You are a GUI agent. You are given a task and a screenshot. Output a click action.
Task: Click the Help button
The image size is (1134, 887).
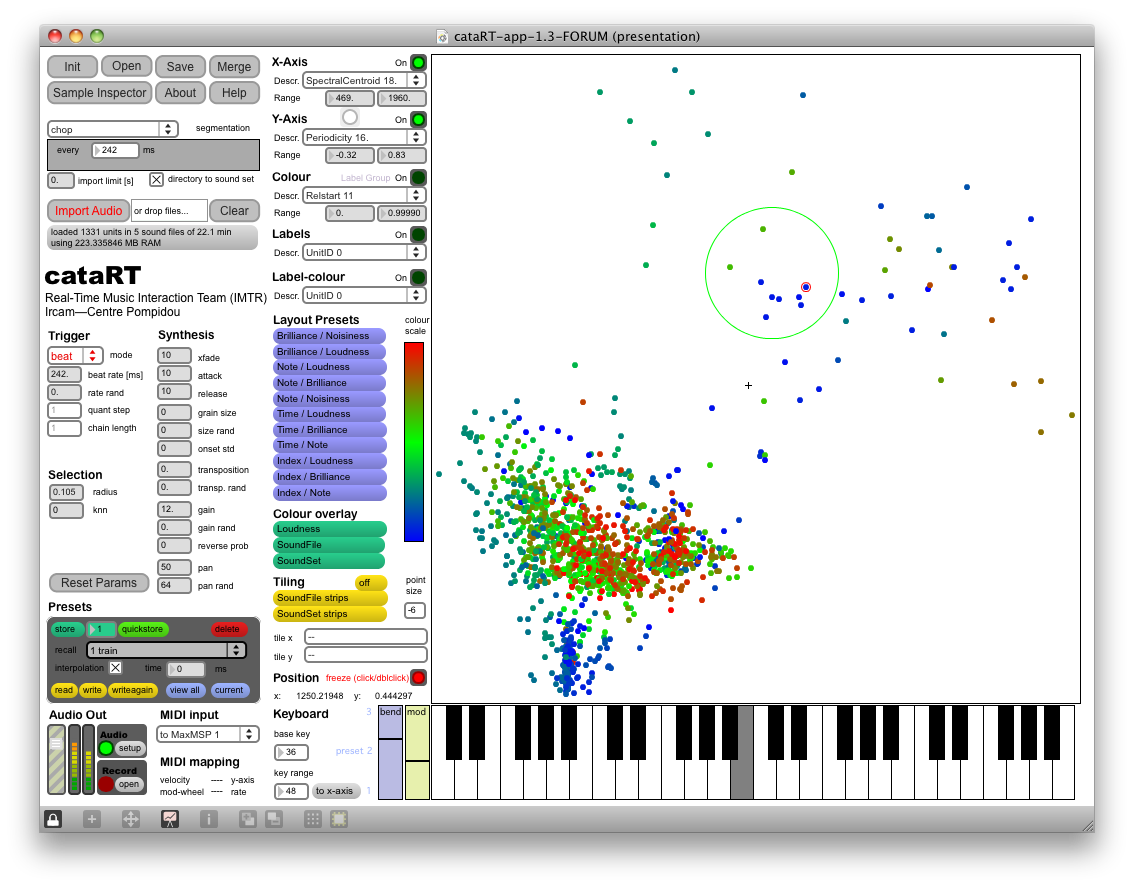click(x=234, y=93)
